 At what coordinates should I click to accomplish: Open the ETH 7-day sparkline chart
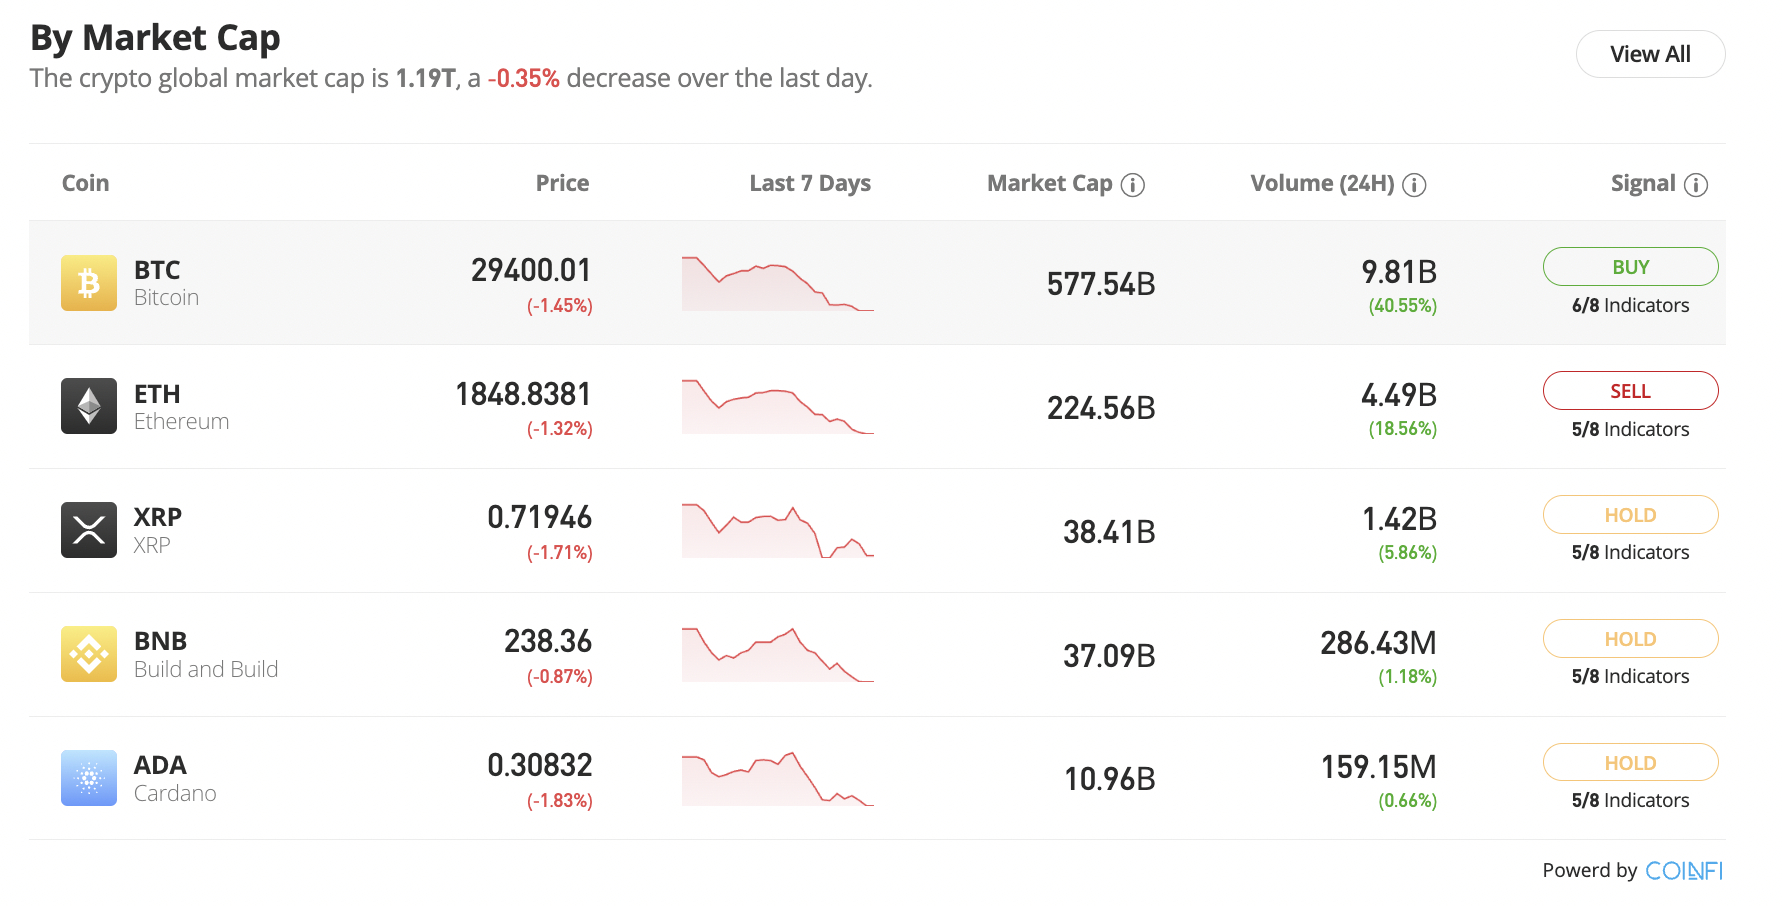tap(778, 407)
